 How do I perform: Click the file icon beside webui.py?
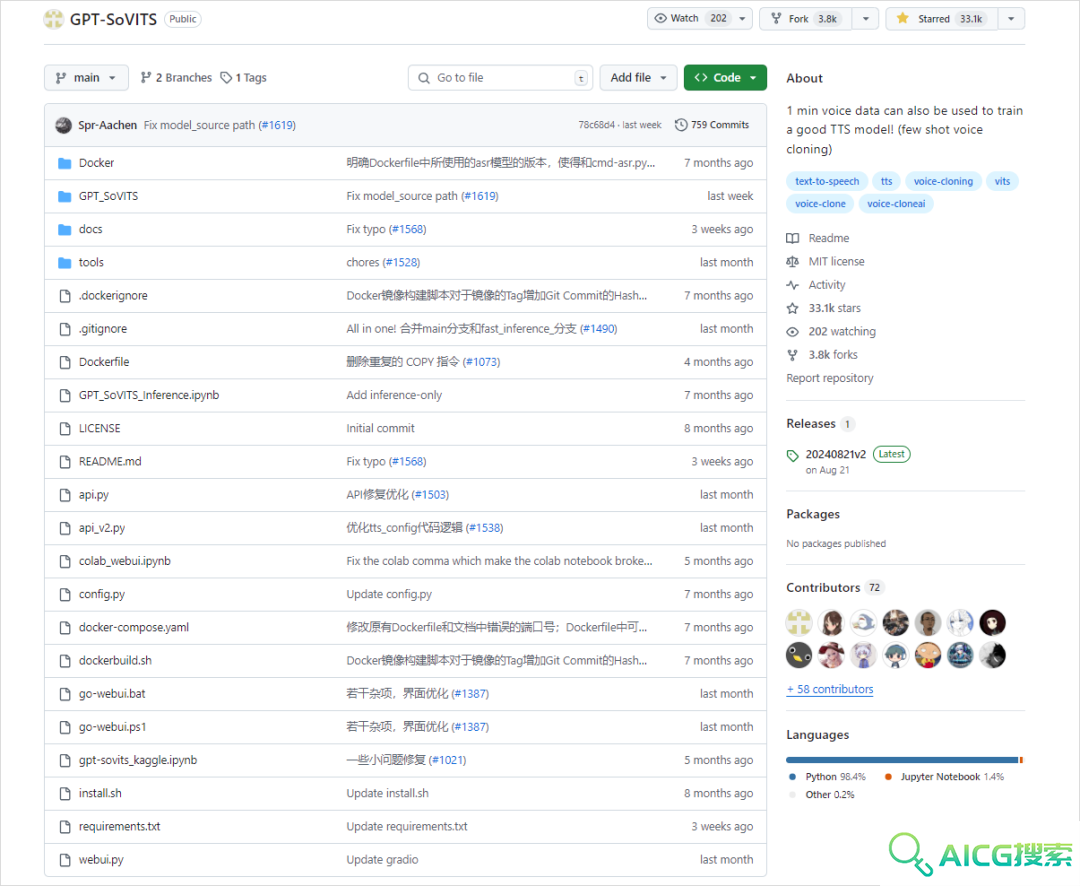65,860
